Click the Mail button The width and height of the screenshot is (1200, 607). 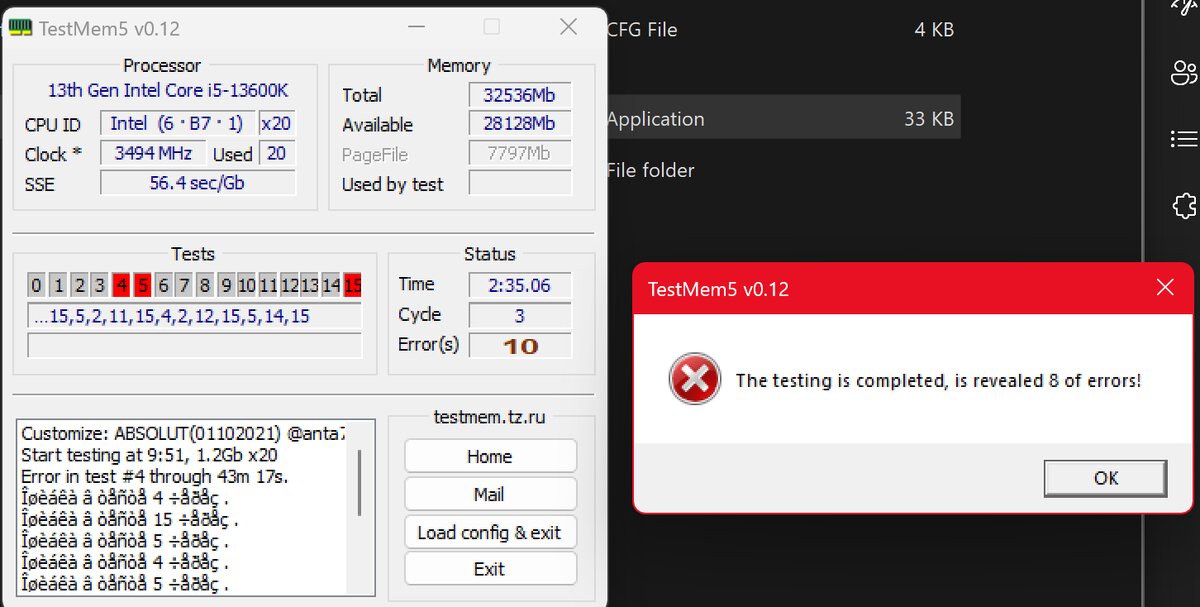(x=490, y=494)
